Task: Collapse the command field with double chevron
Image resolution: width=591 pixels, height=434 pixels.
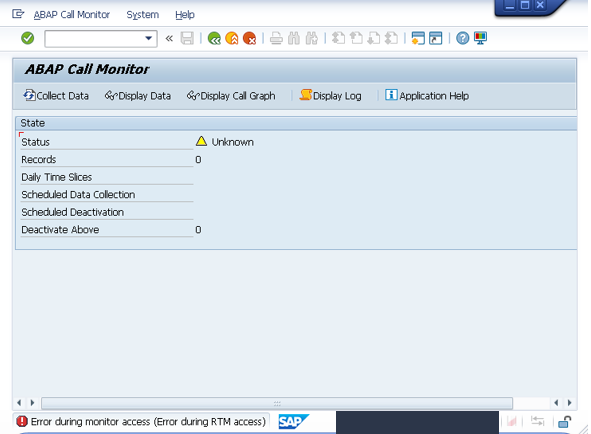Action: [x=169, y=38]
